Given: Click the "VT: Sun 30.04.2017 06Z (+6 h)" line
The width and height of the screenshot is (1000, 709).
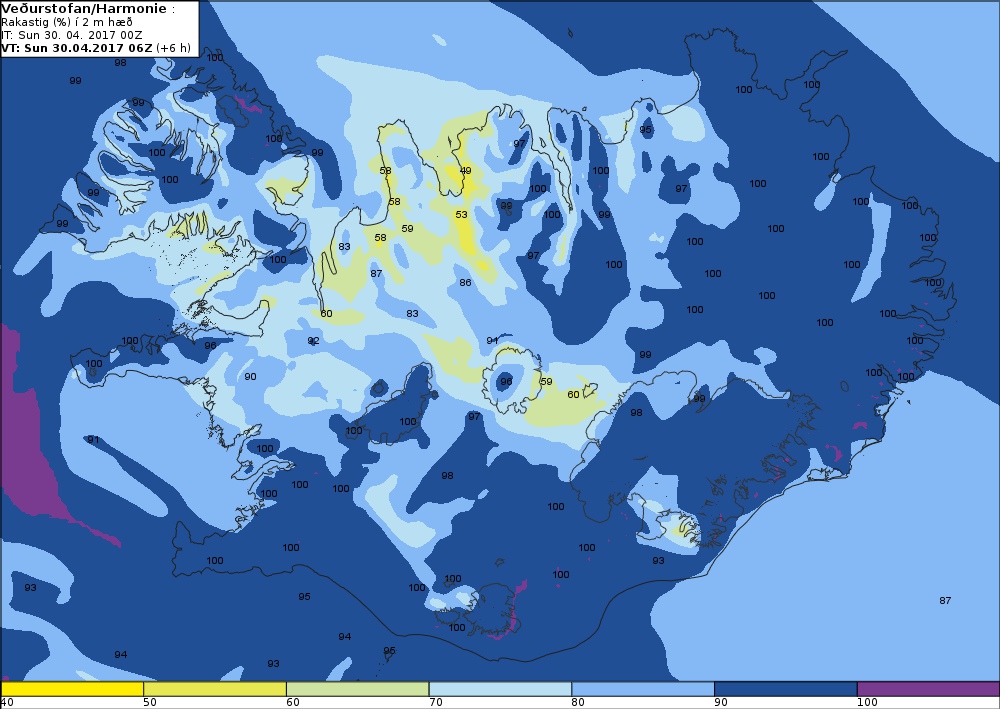Looking at the screenshot, I should pyautogui.click(x=96, y=48).
